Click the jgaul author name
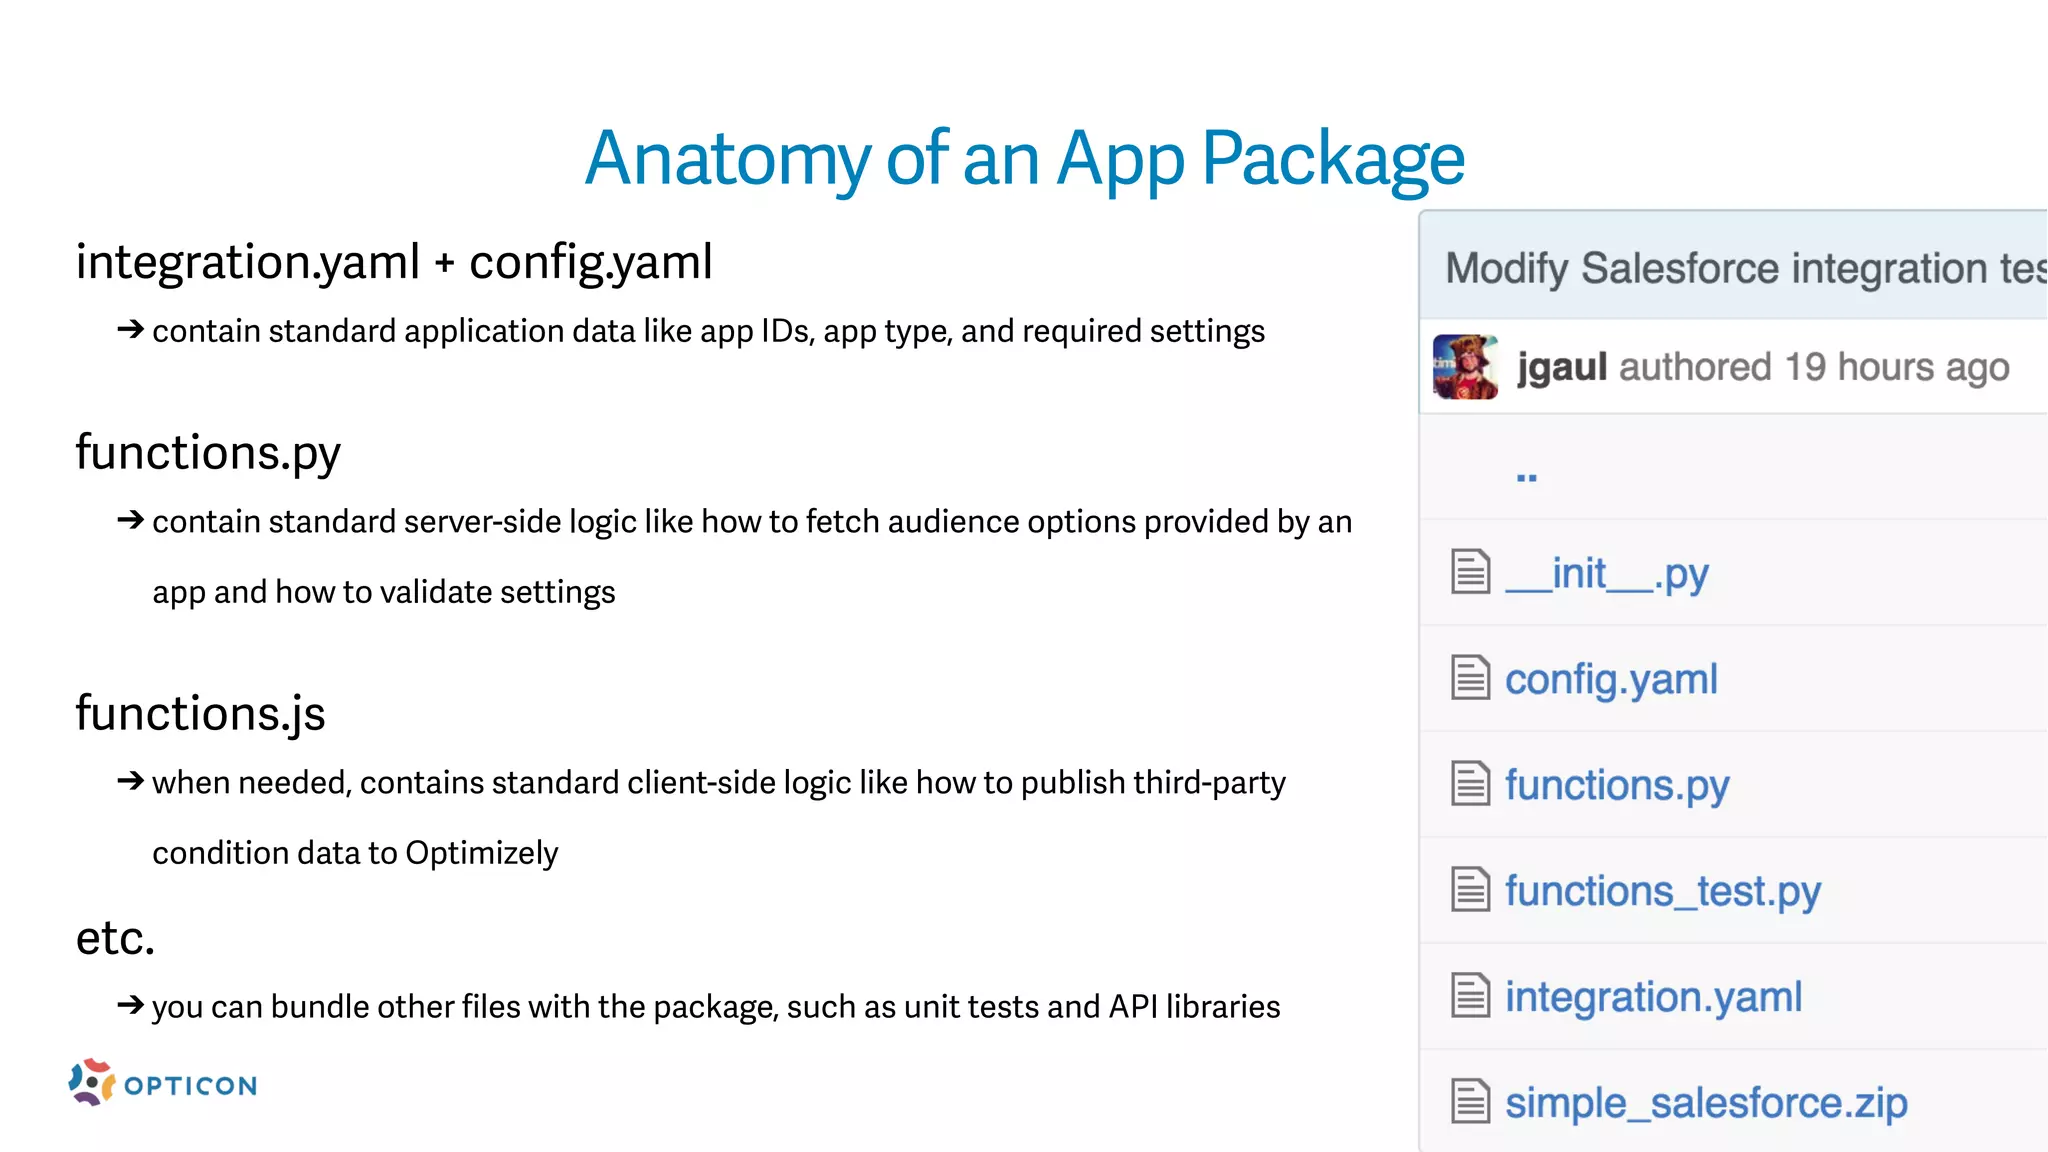This screenshot has height=1152, width=2048. tap(1562, 369)
